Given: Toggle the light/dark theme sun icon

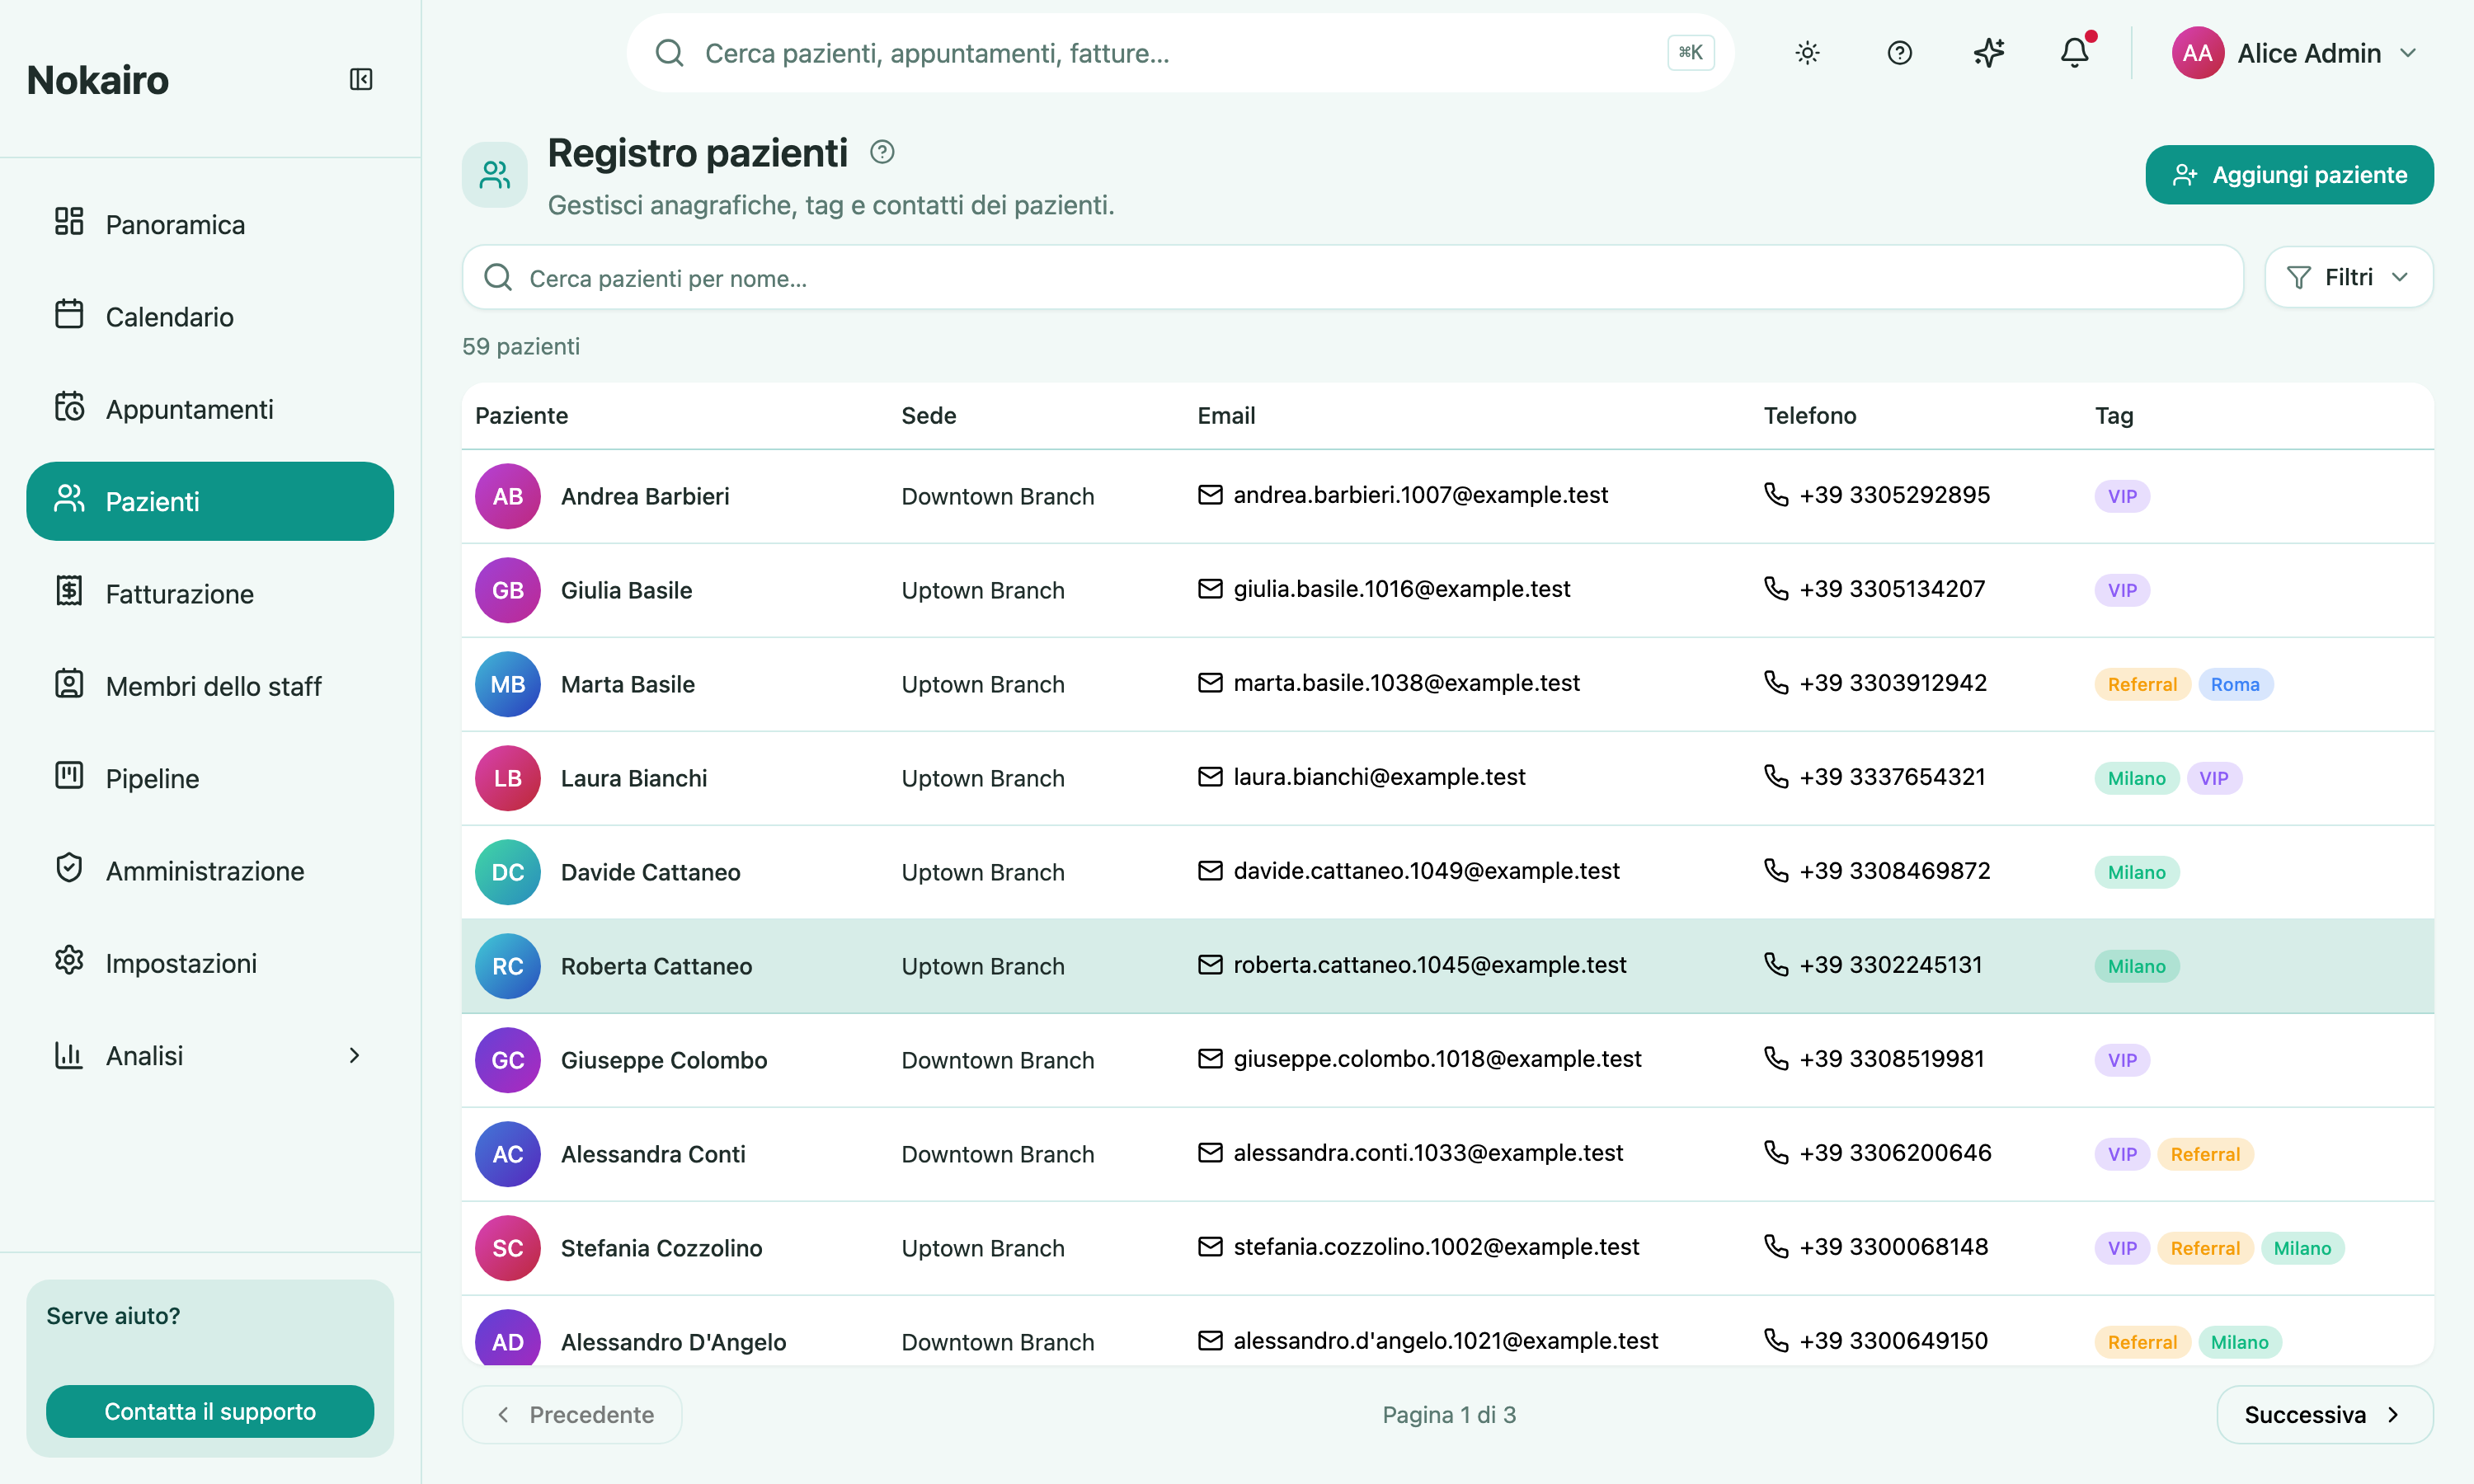Looking at the screenshot, I should [x=1807, y=53].
